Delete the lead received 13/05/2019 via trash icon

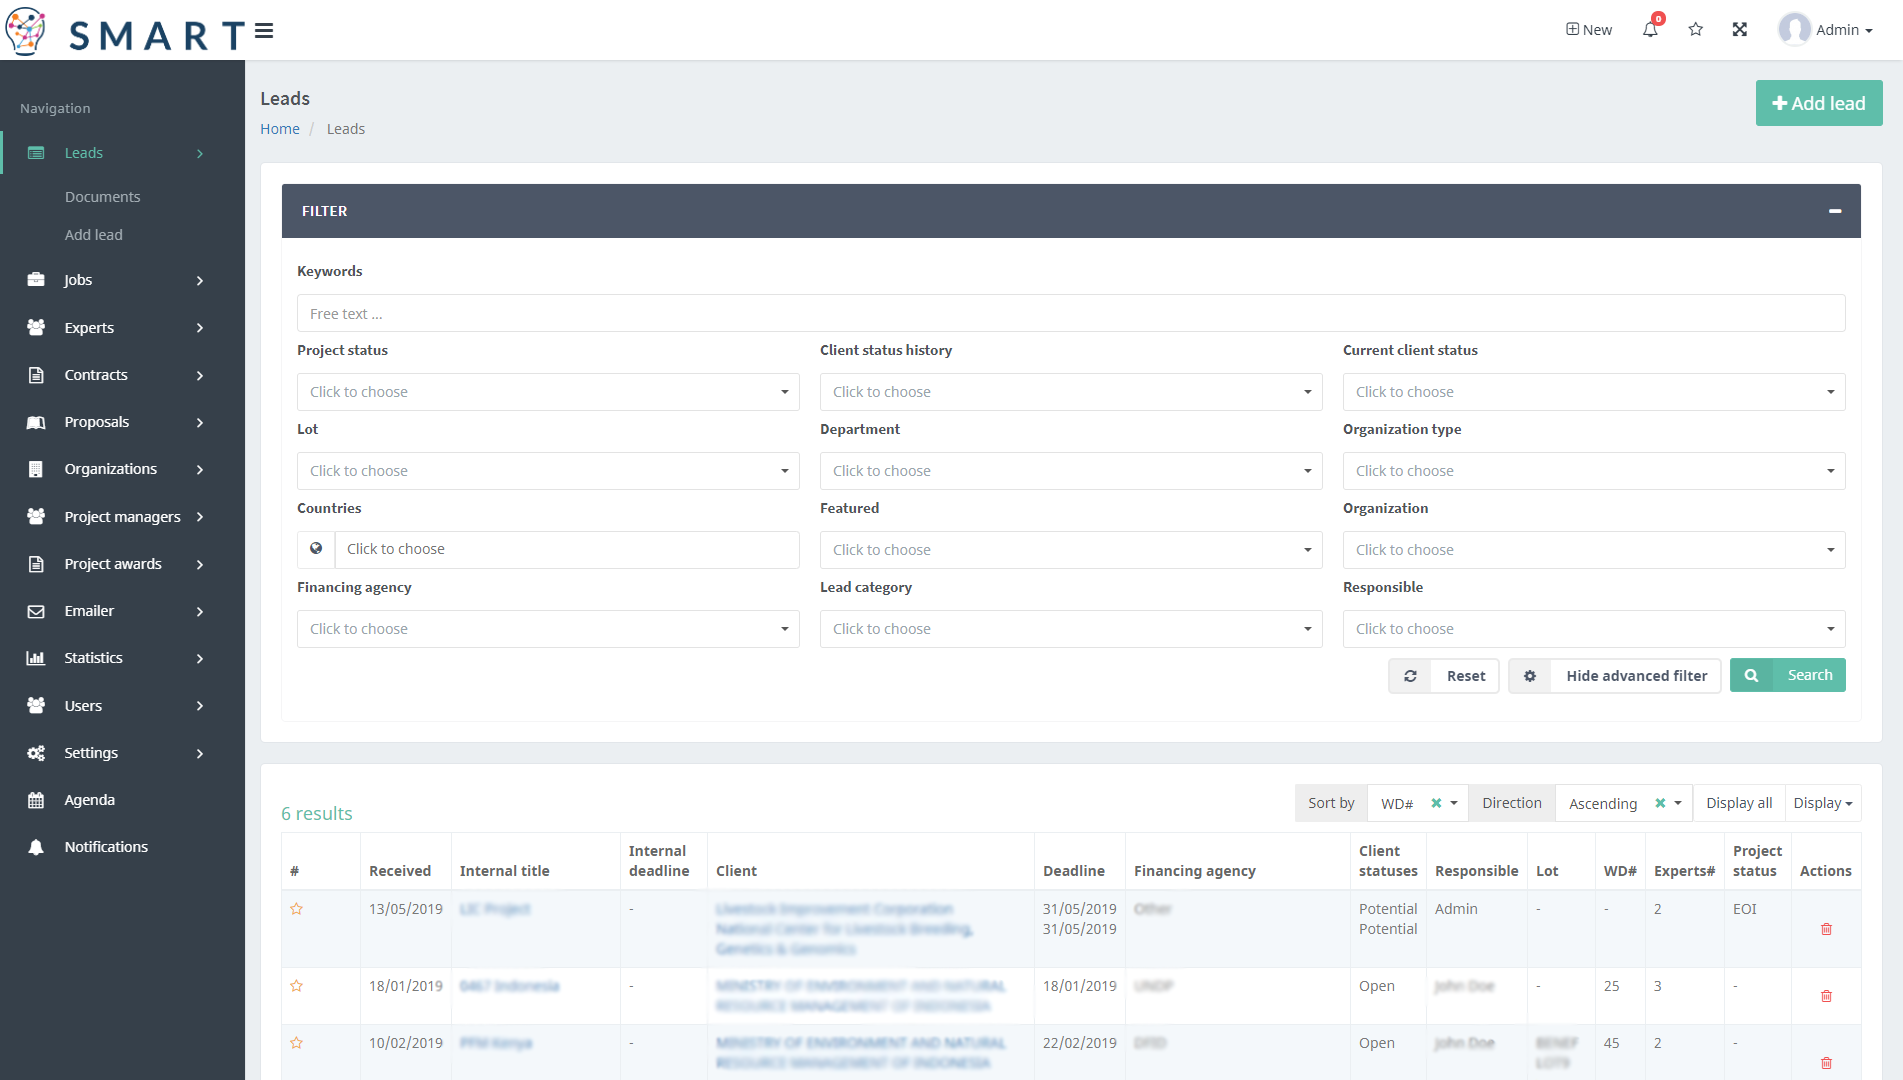point(1826,929)
